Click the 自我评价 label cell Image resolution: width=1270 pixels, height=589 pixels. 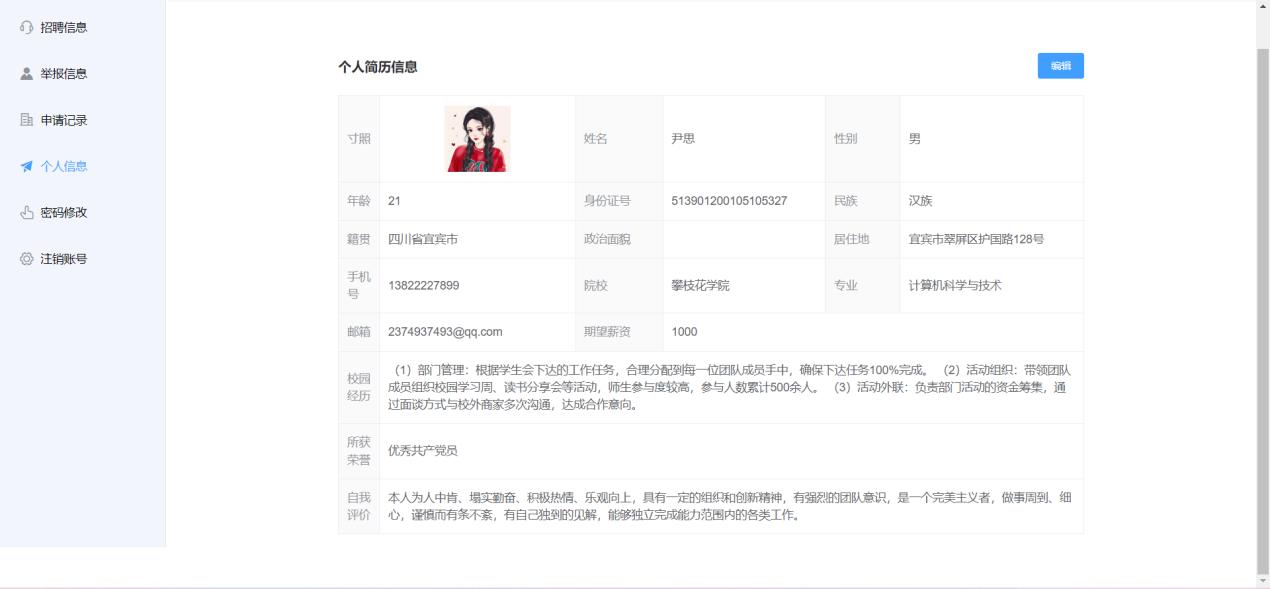pyautogui.click(x=359, y=506)
